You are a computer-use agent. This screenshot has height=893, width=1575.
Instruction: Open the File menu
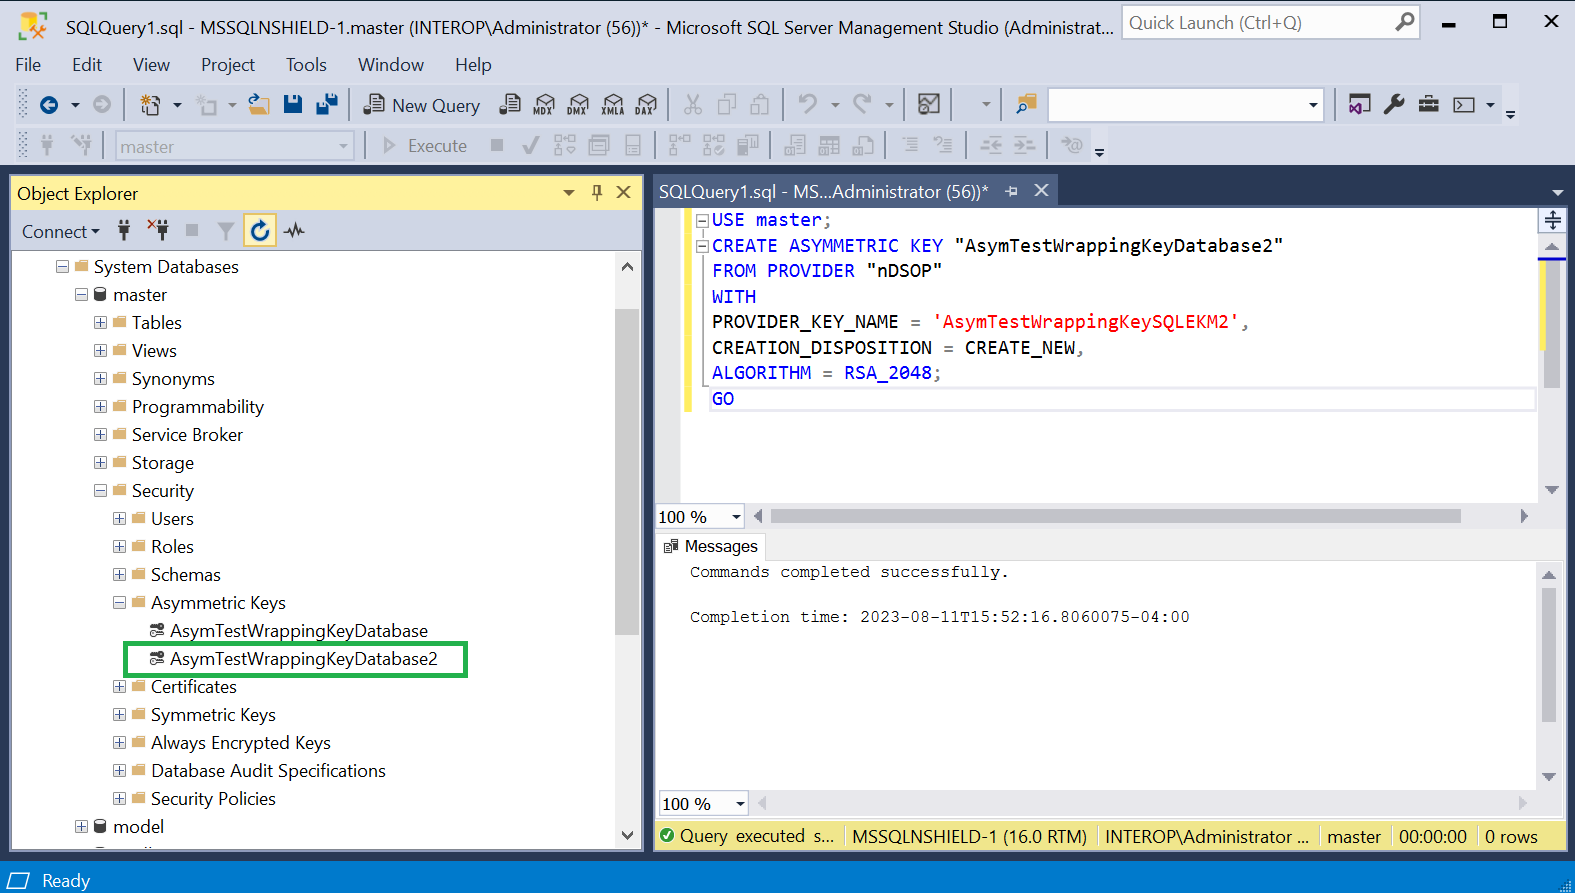pyautogui.click(x=28, y=64)
